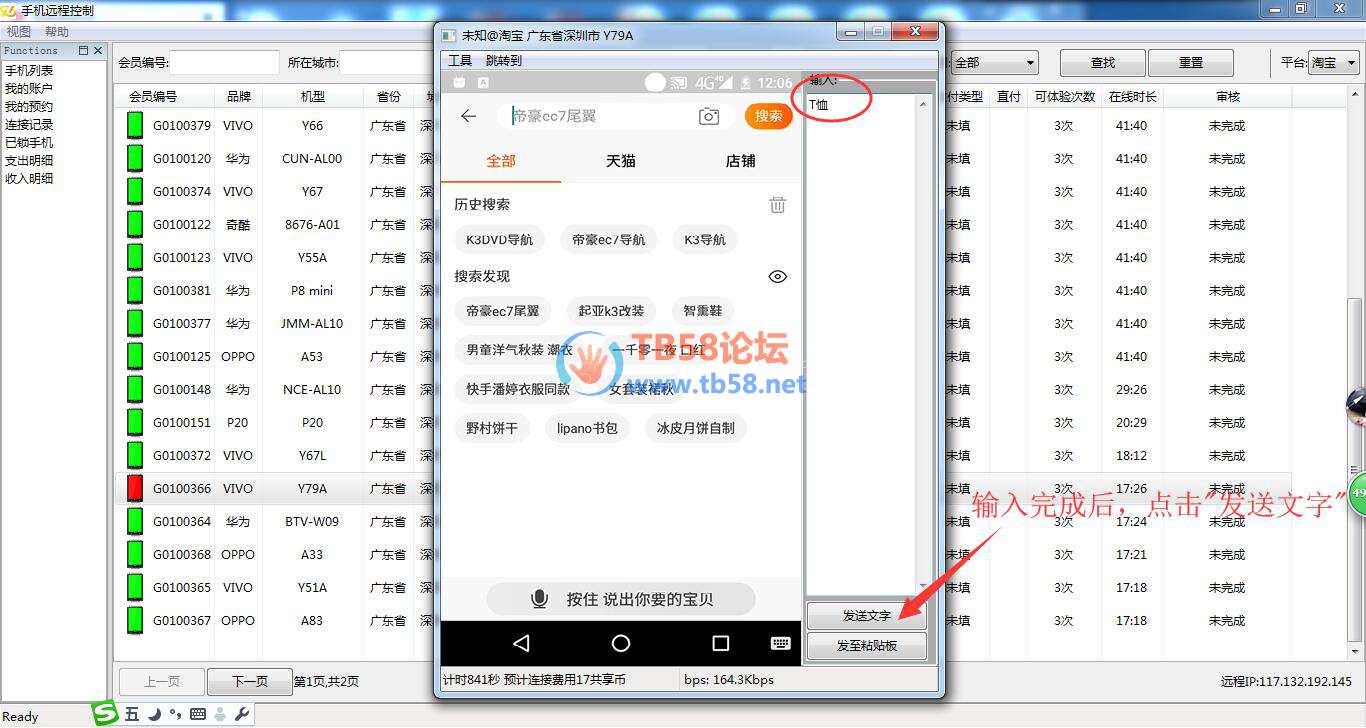This screenshot has width=1366, height=728.
Task: Go to next page with 下一页
Action: (x=250, y=682)
